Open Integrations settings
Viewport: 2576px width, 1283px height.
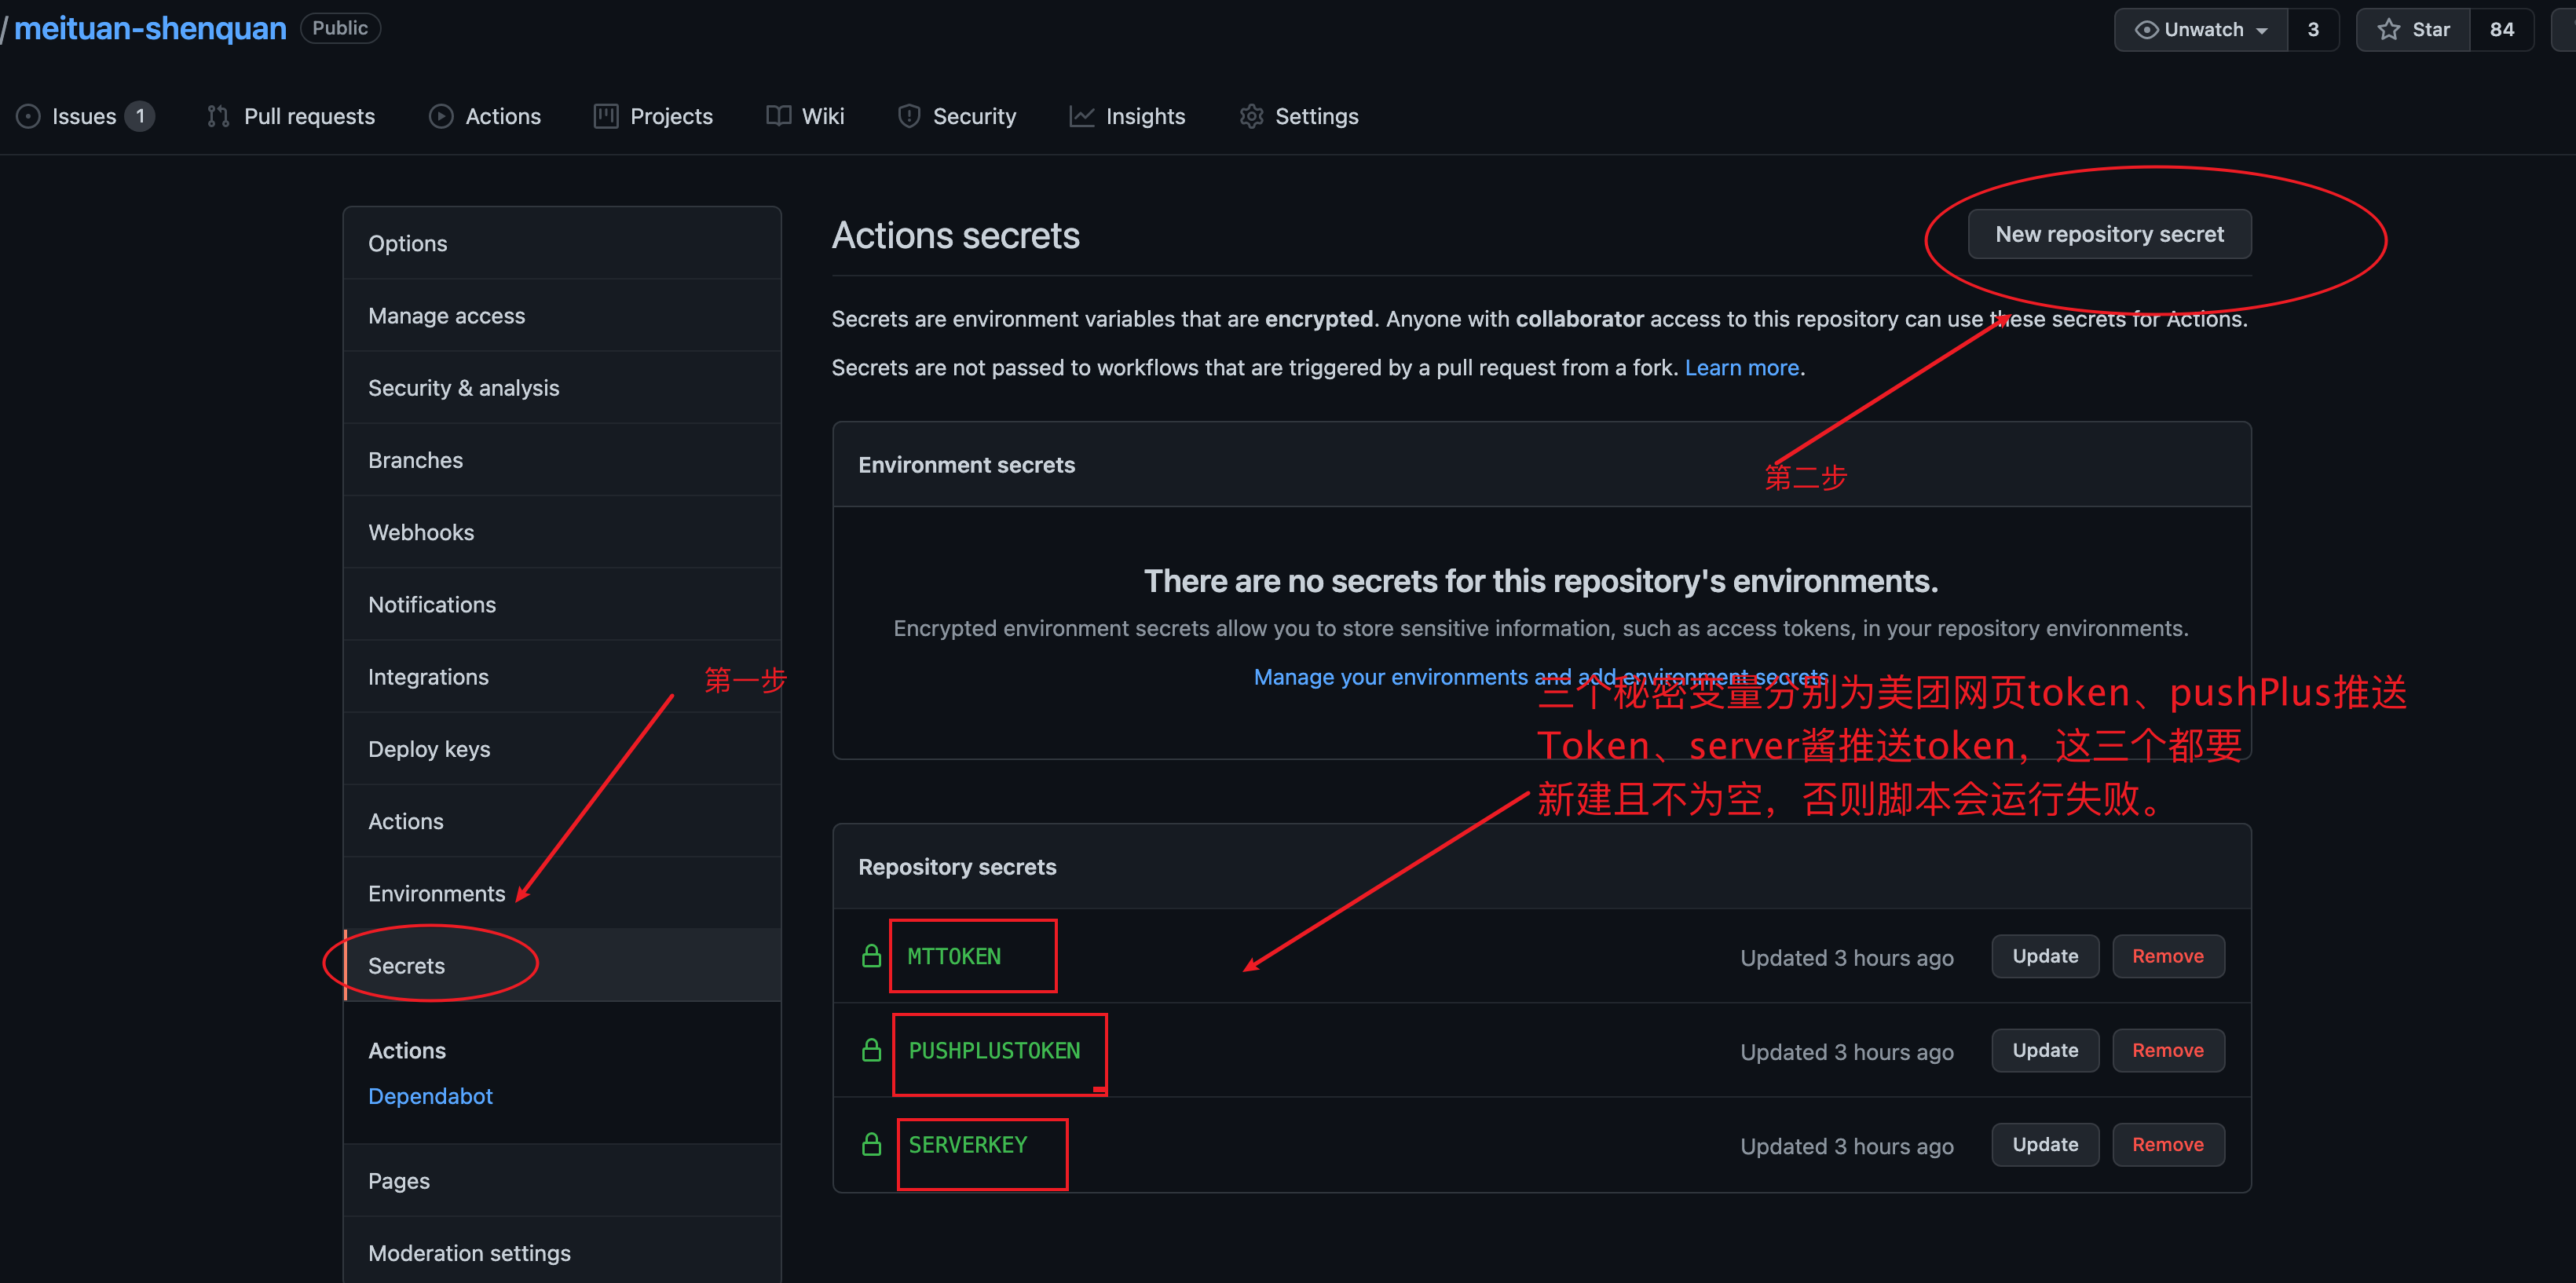[562, 677]
